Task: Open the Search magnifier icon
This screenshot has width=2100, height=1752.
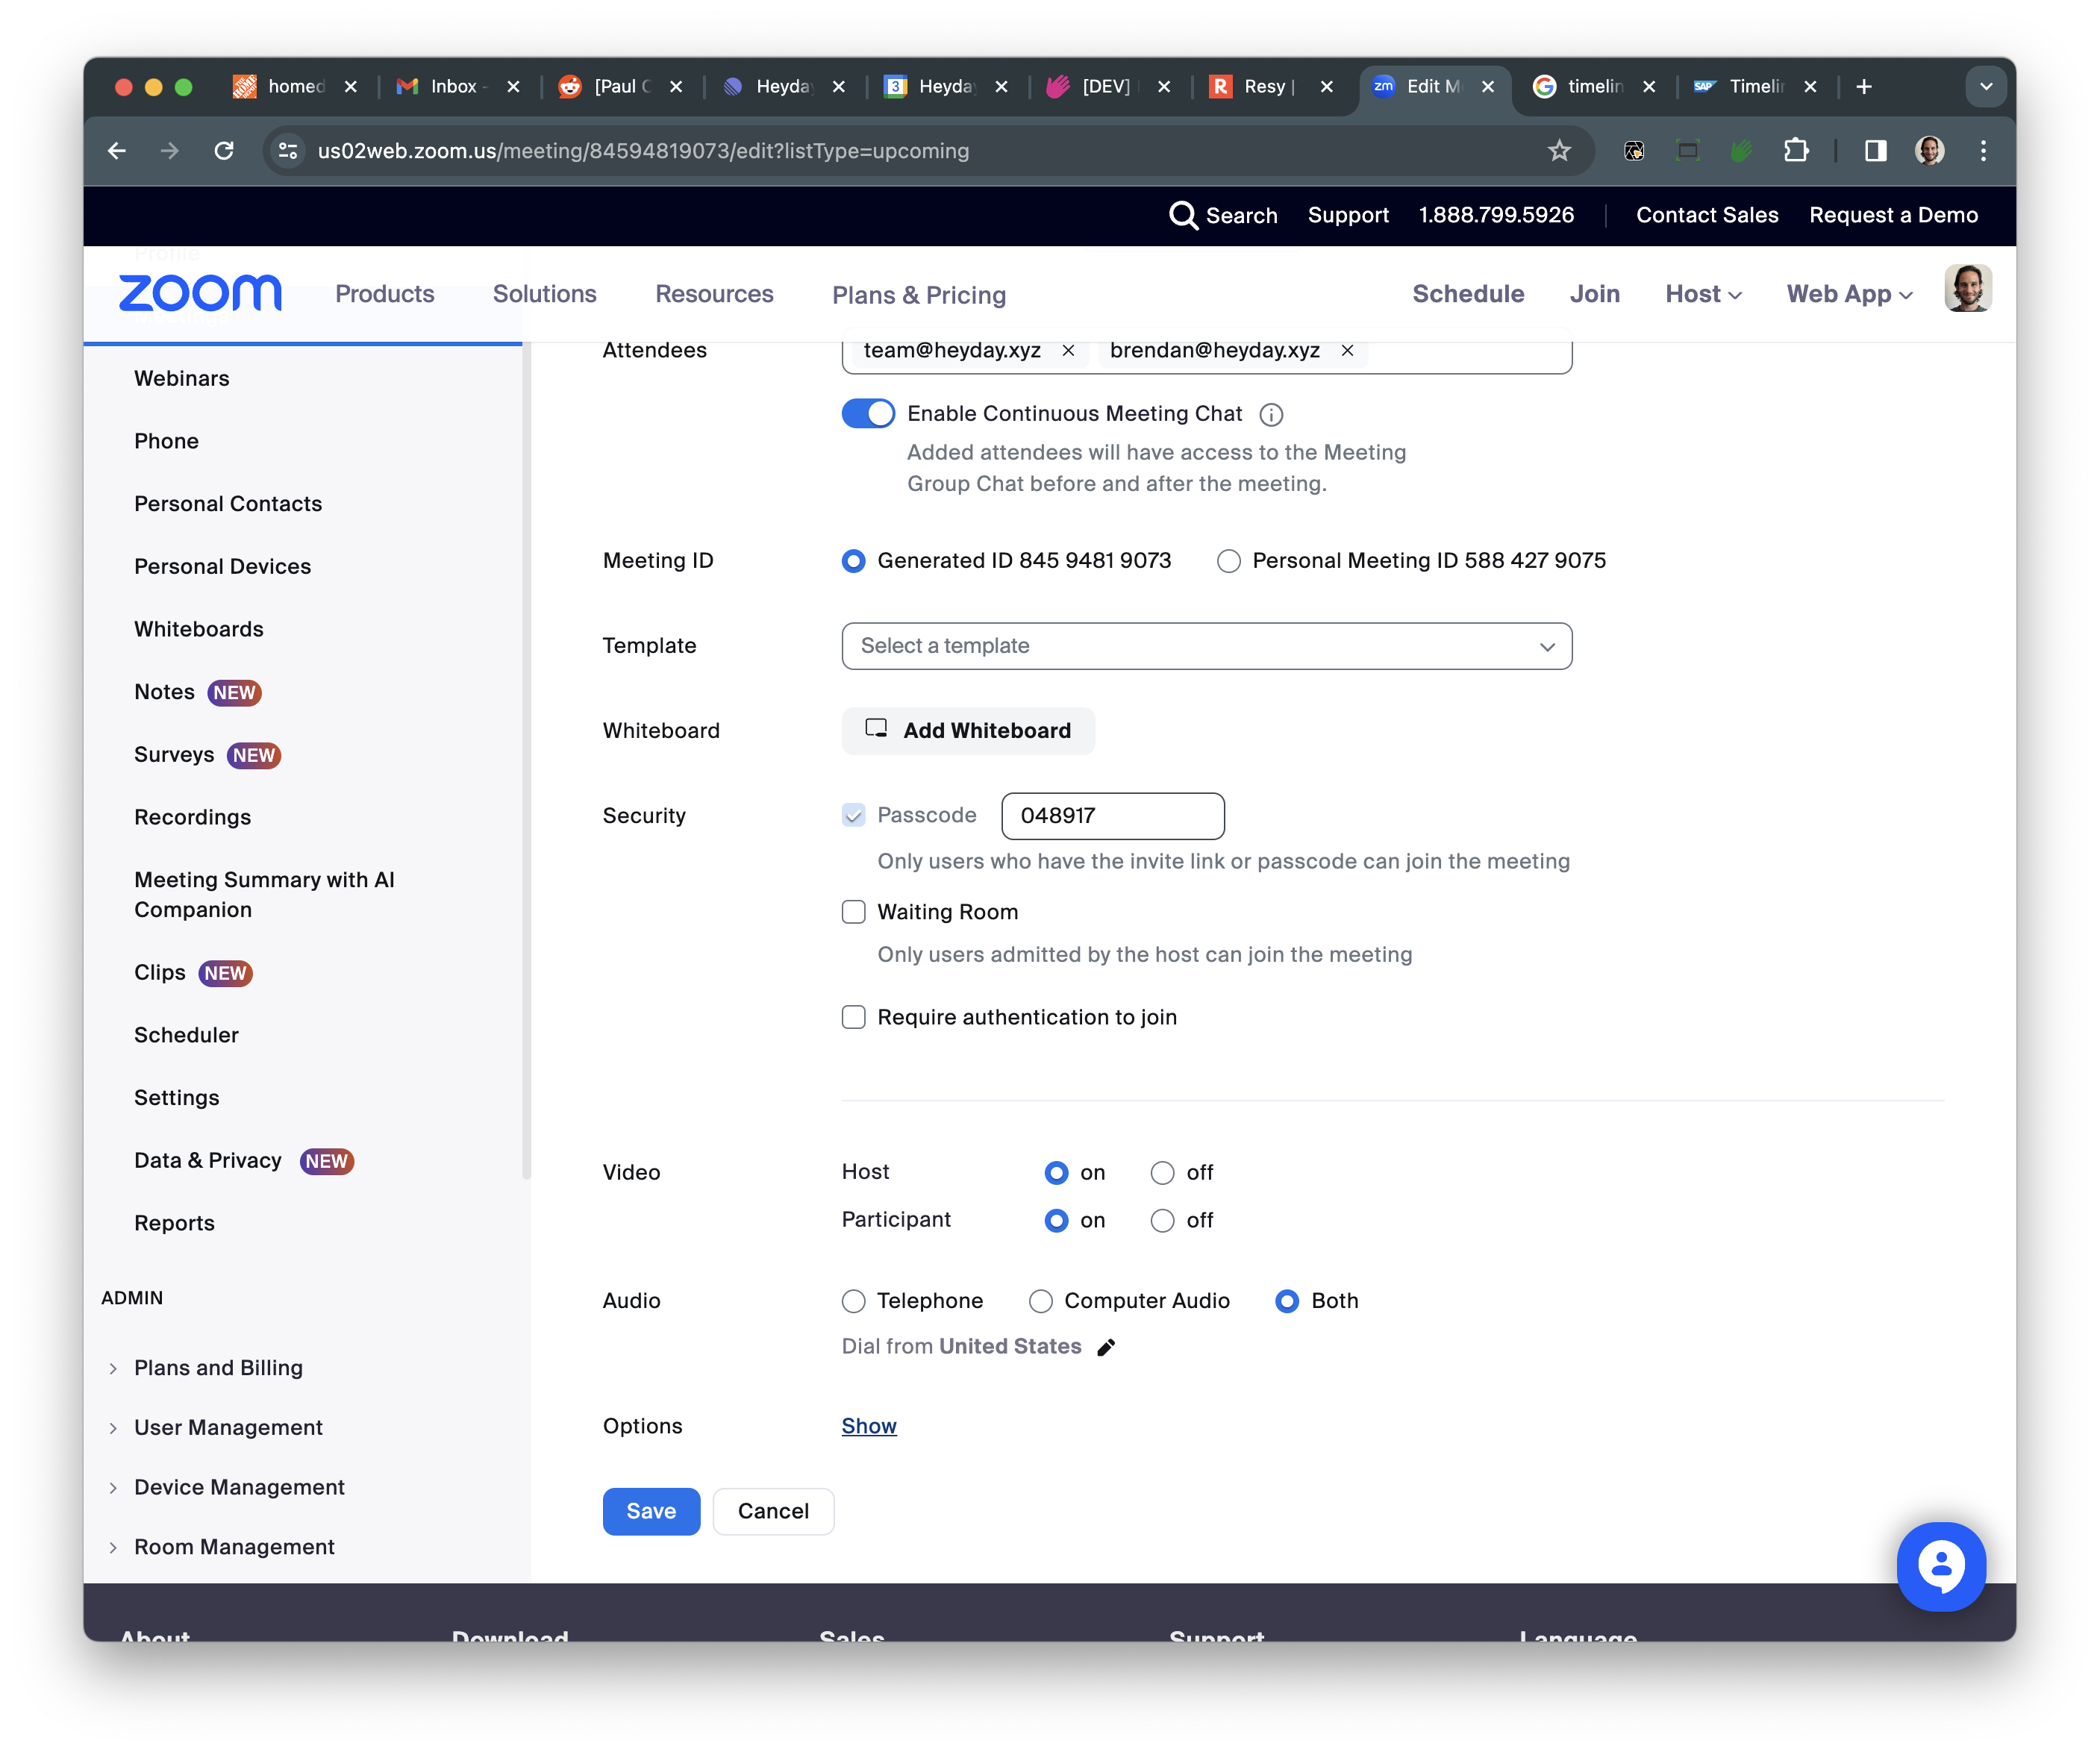Action: (x=1183, y=215)
